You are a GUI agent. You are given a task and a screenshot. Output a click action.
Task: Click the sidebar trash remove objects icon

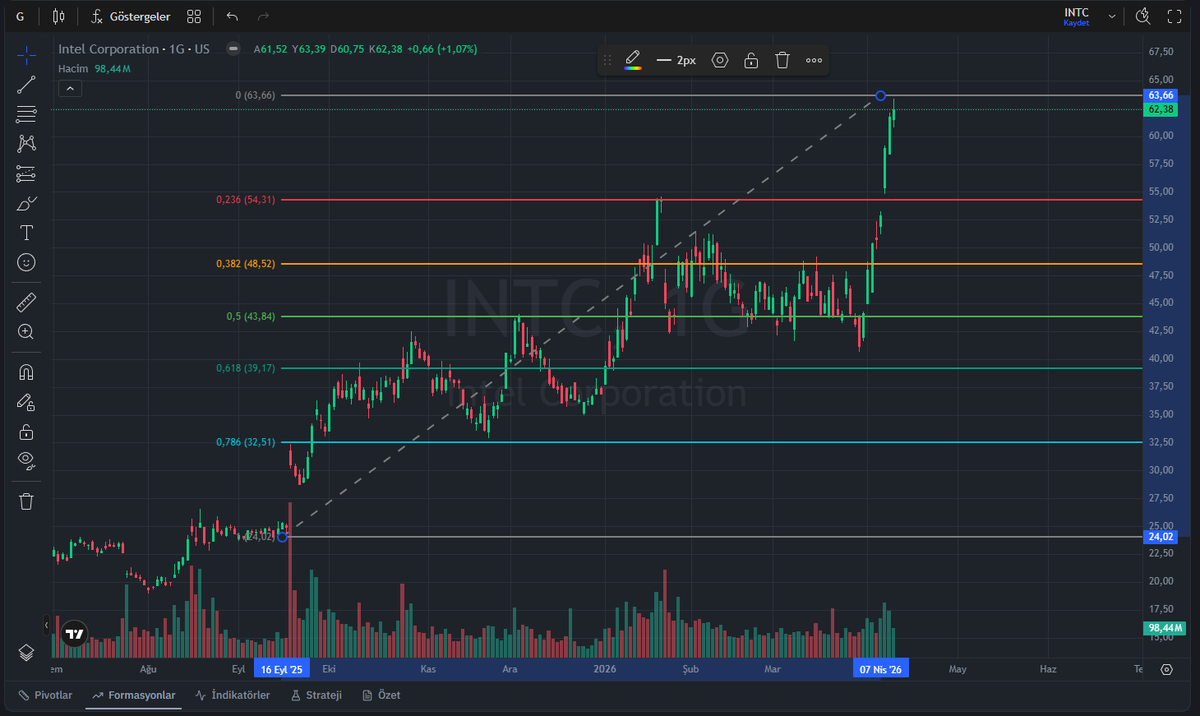[27, 501]
